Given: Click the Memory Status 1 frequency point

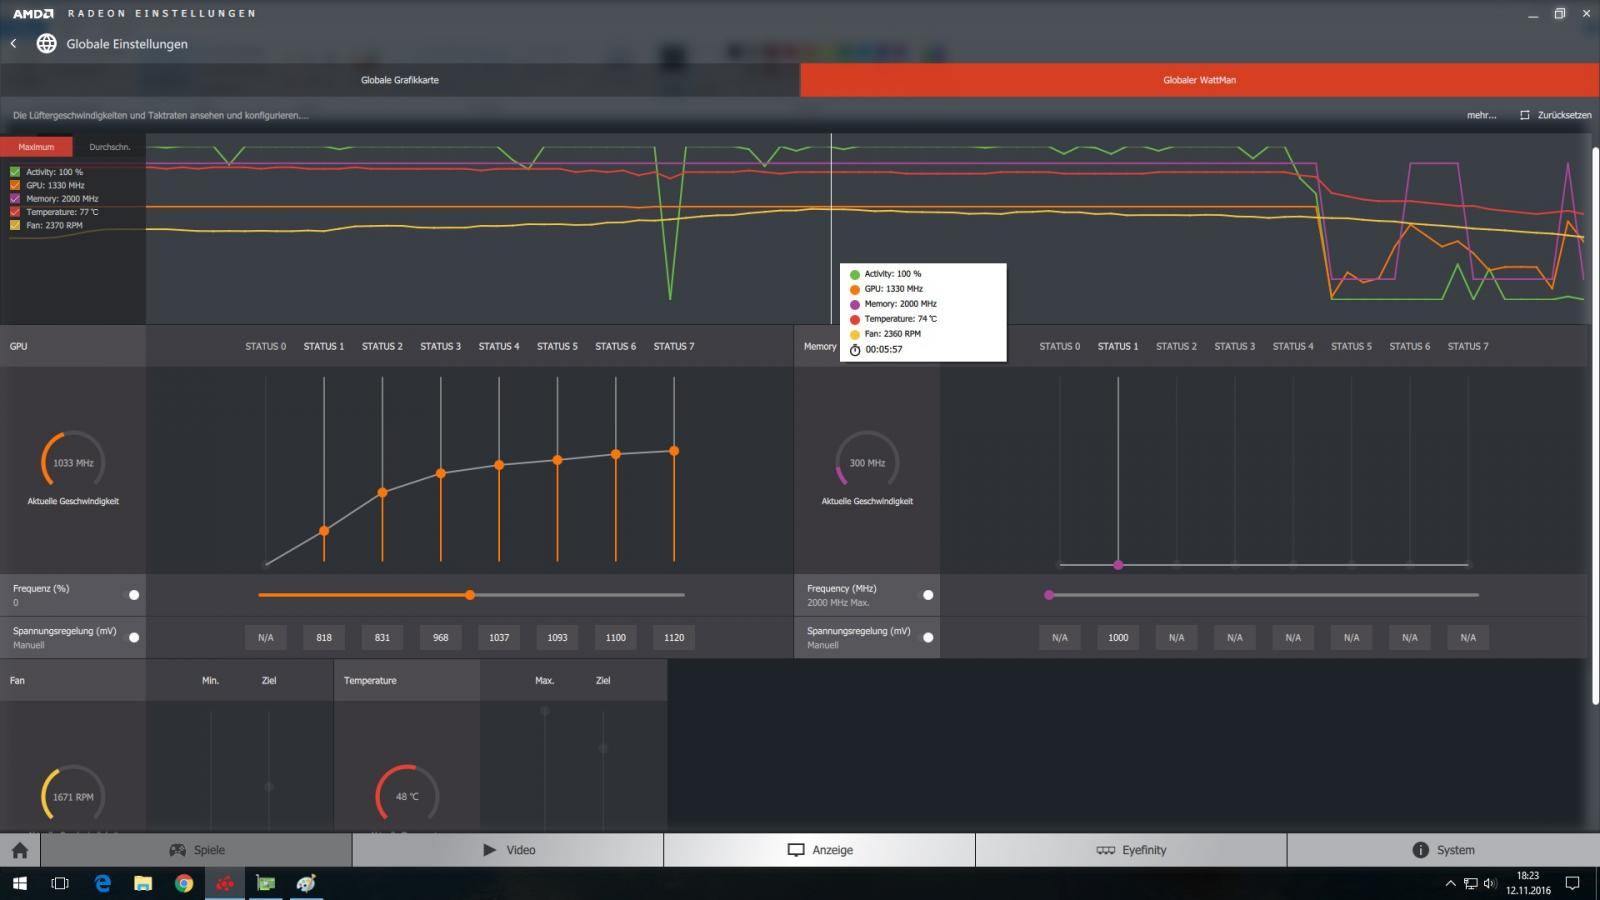Looking at the screenshot, I should [1118, 565].
